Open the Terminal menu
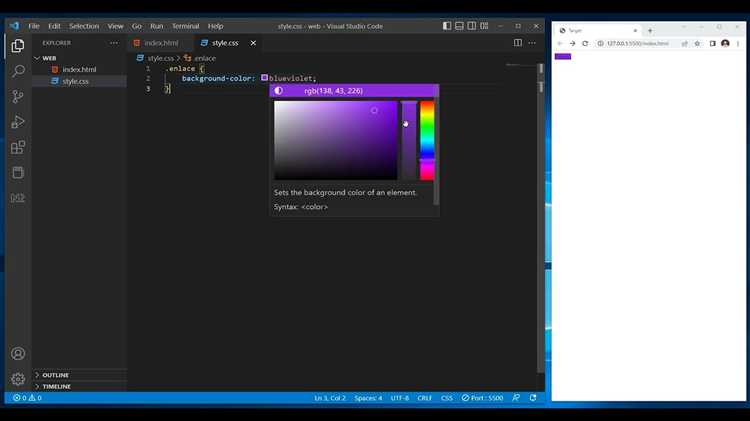Screen dimensions: 750x421 coord(185,26)
